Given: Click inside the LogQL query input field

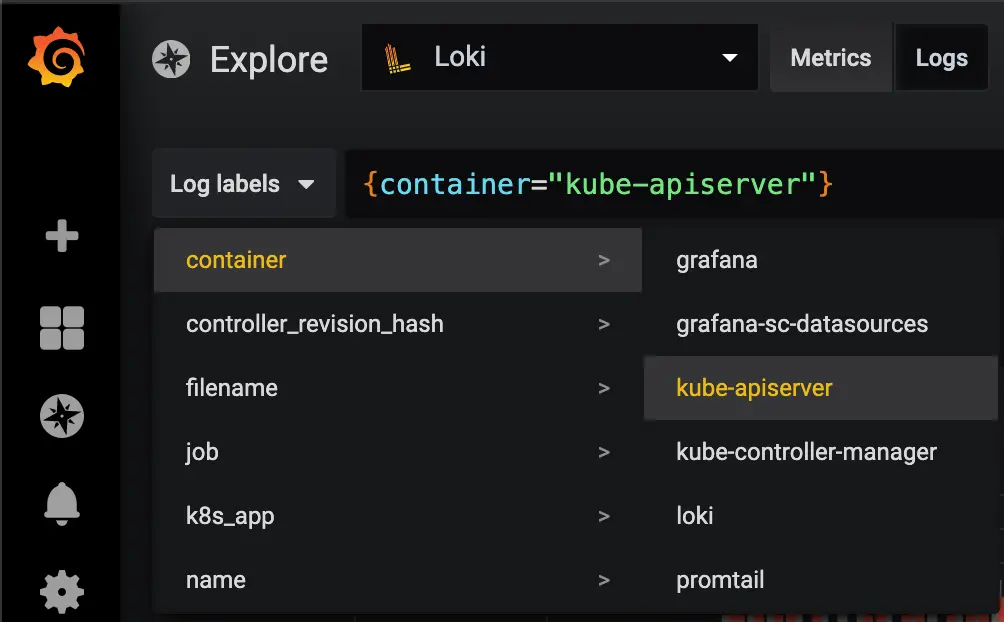Looking at the screenshot, I should 600,183.
